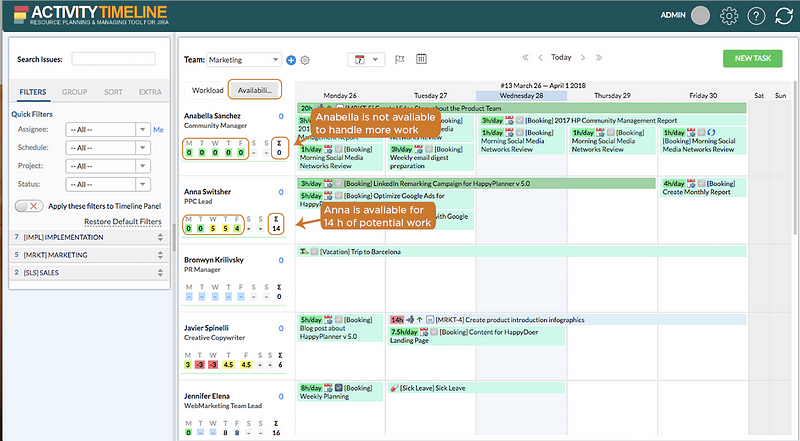Open the help question mark icon
Image resolution: width=800 pixels, height=441 pixels.
click(756, 16)
